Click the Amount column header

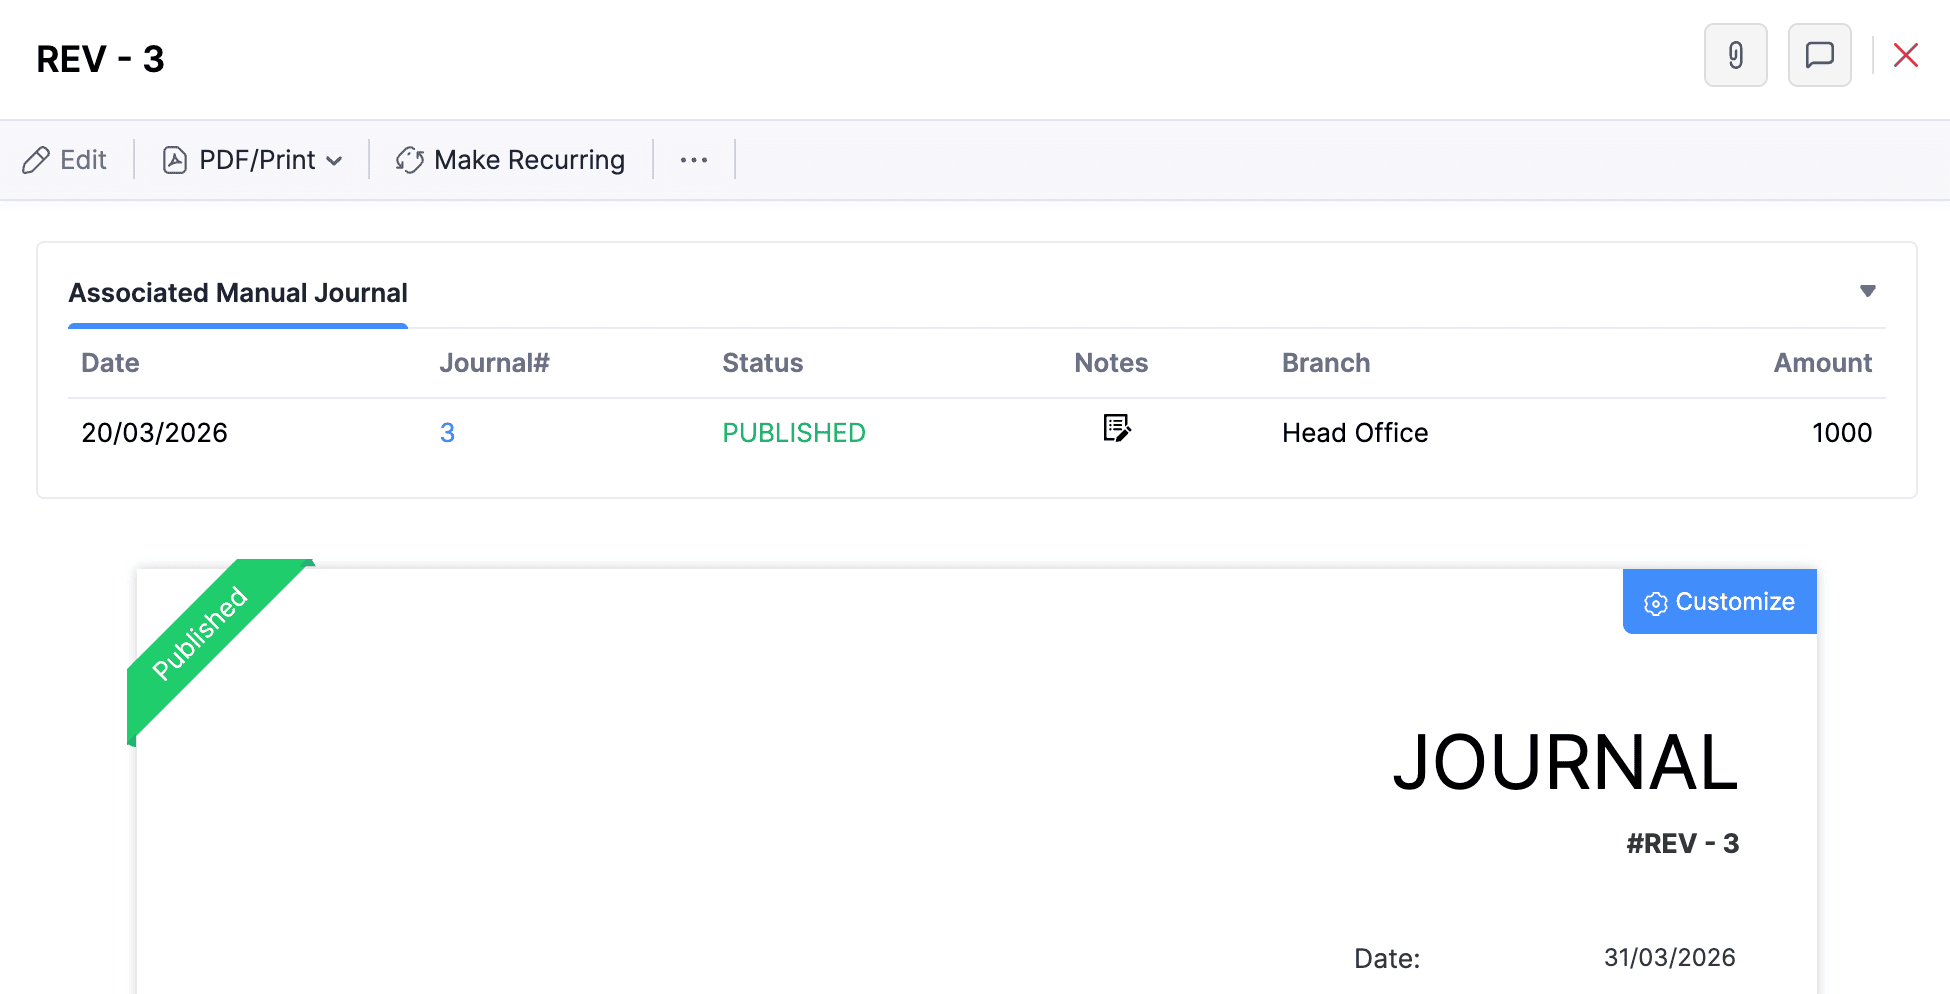click(1822, 363)
